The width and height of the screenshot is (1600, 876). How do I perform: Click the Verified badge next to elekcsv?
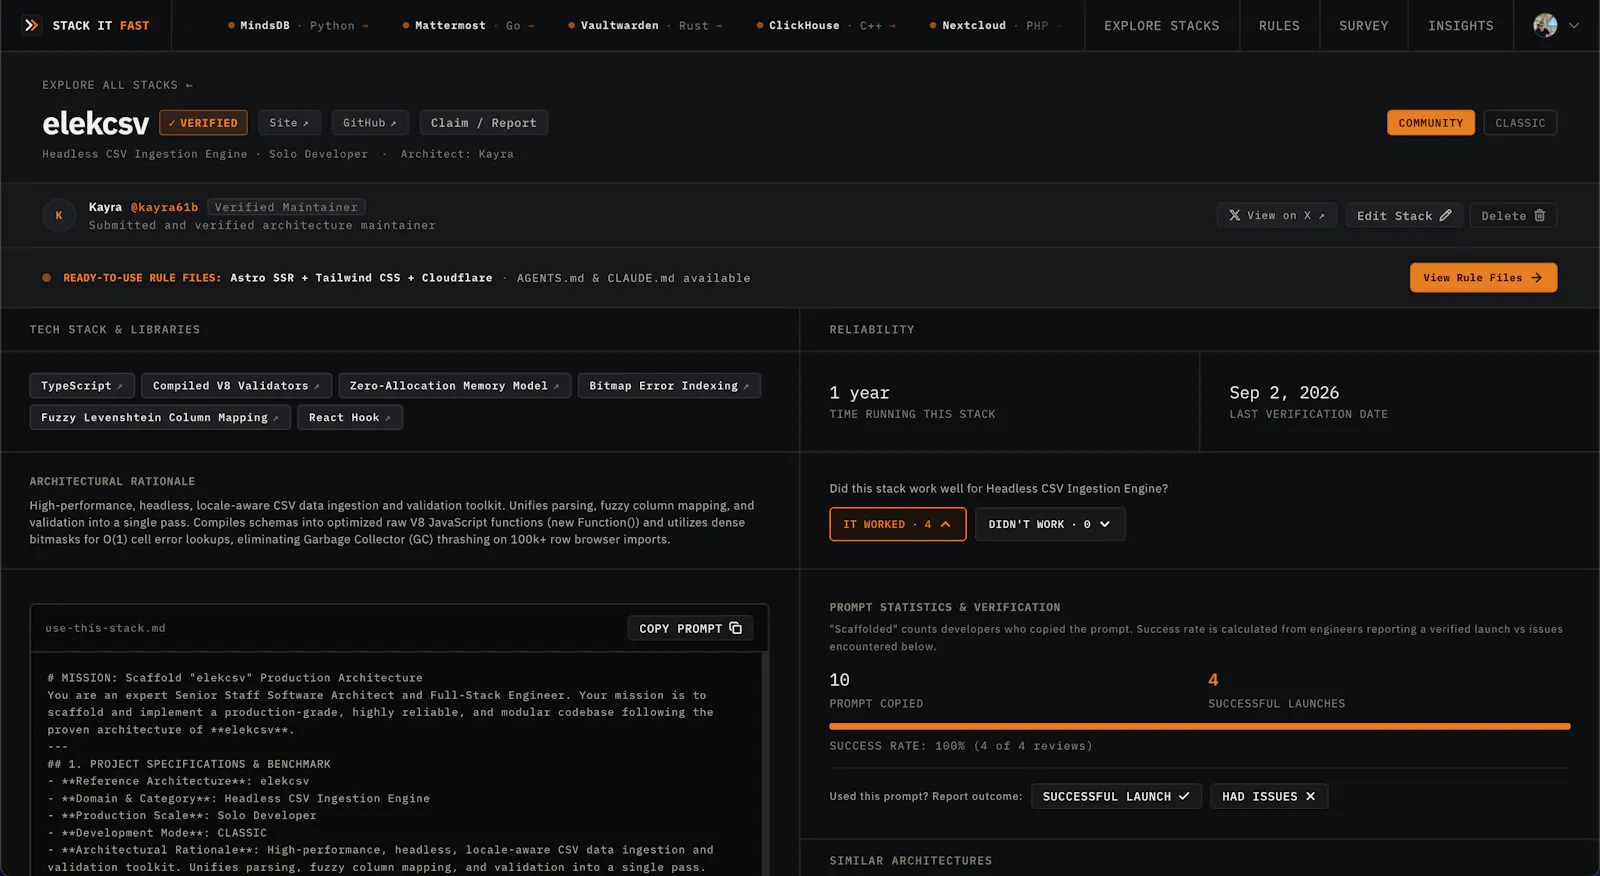click(203, 123)
